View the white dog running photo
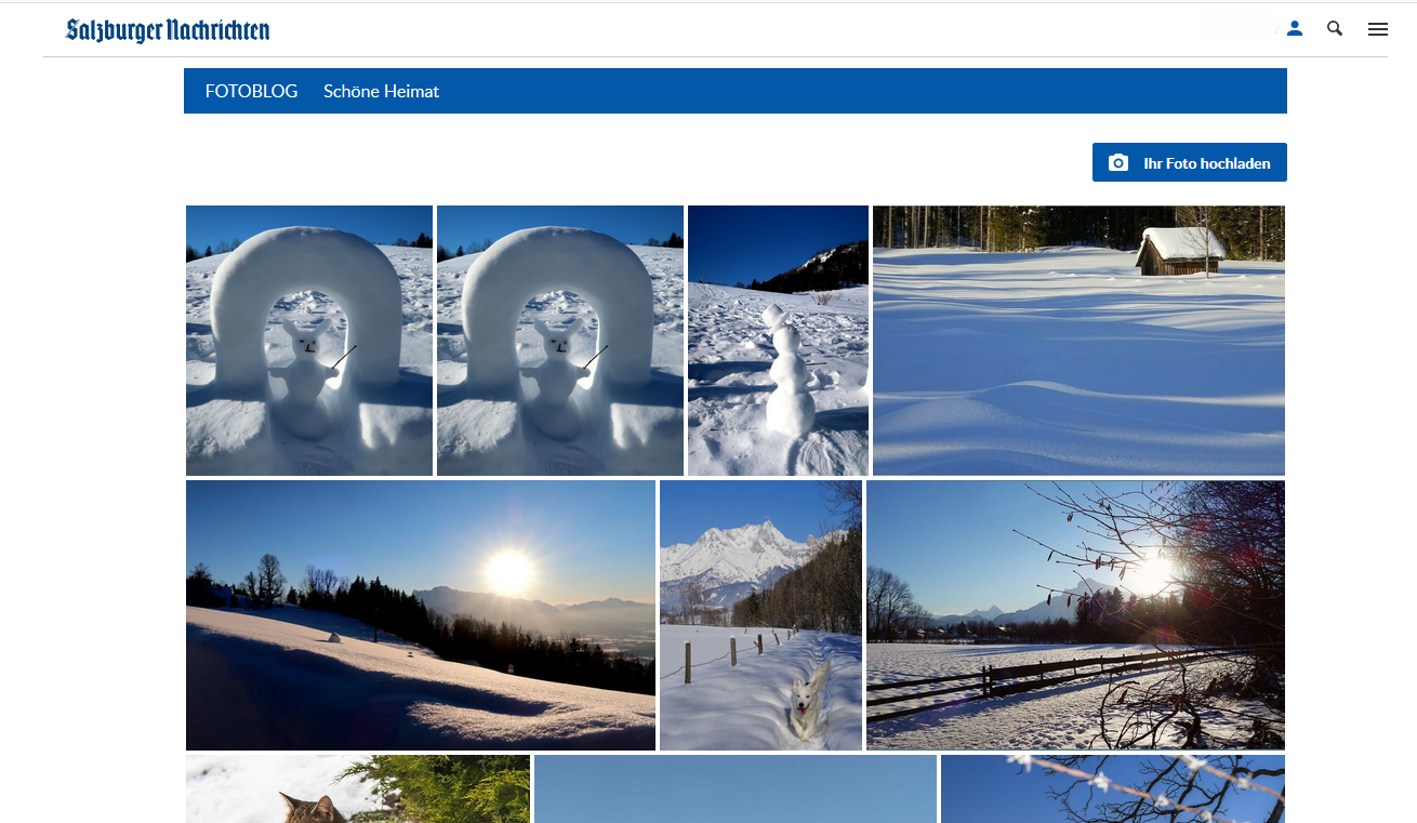The image size is (1417, 823). point(761,615)
